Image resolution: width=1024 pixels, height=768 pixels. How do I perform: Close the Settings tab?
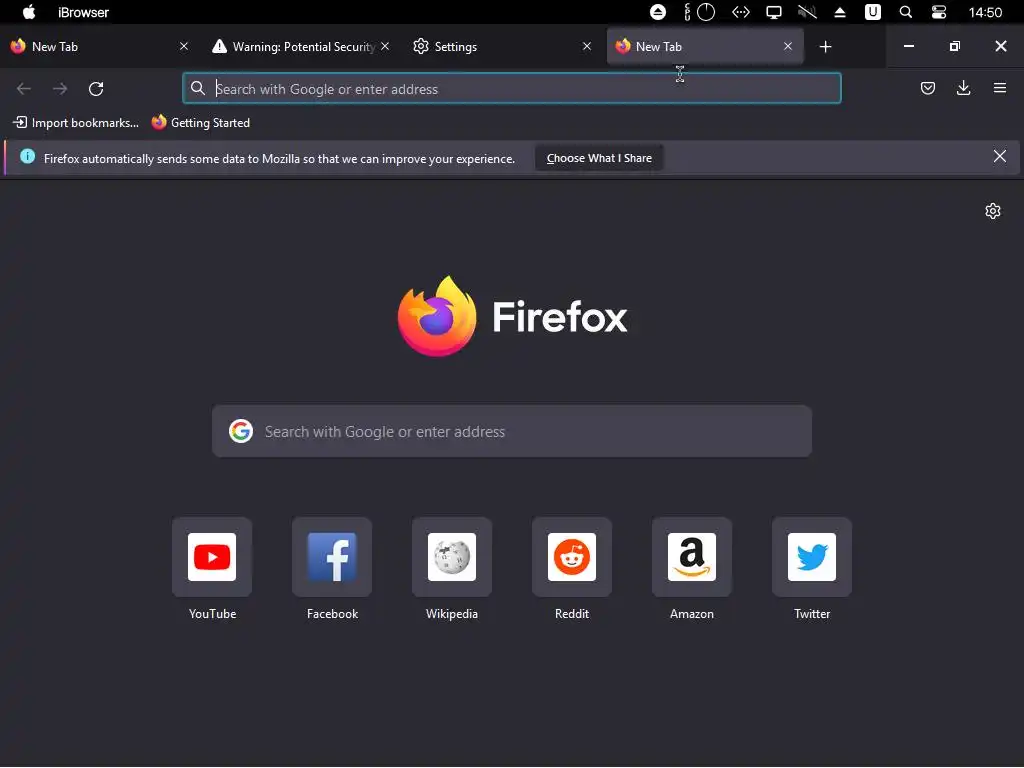pos(586,46)
